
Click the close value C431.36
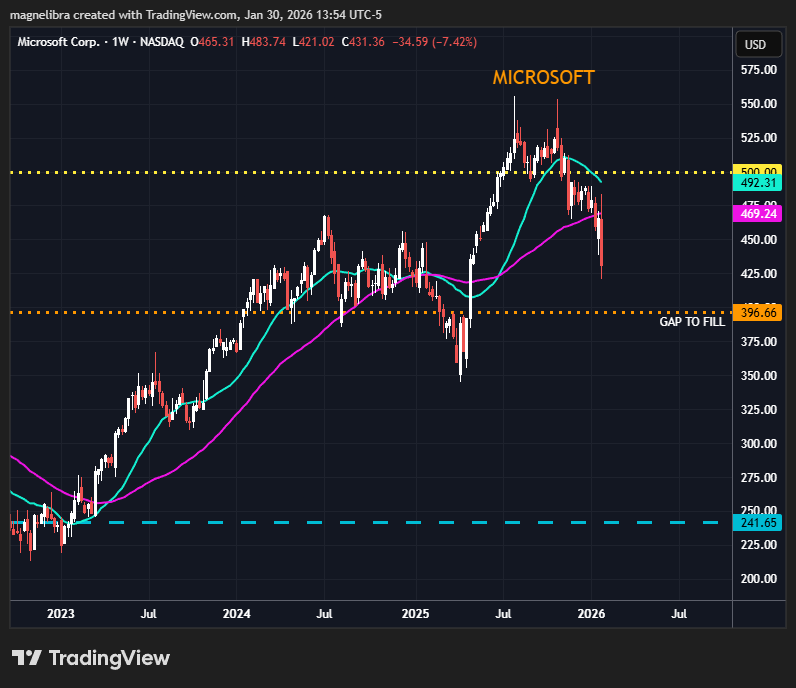point(363,42)
